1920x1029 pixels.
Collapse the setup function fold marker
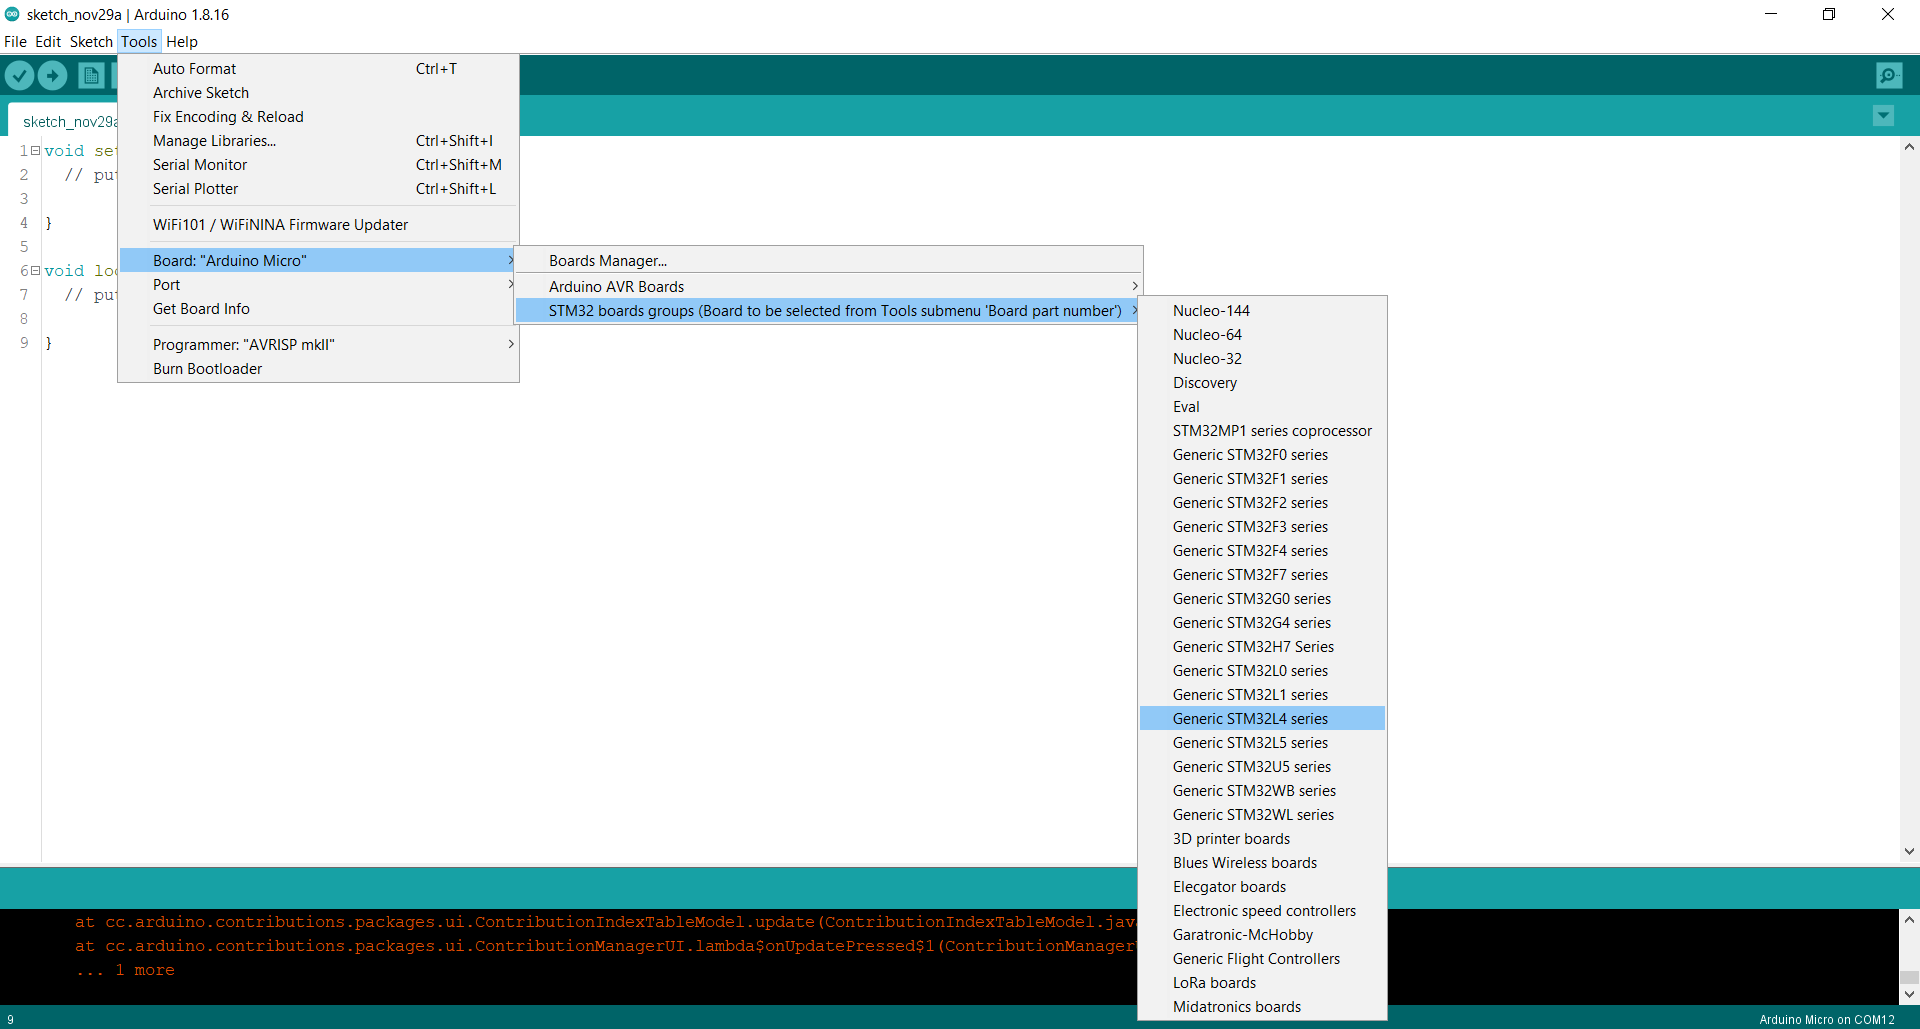tap(35, 151)
